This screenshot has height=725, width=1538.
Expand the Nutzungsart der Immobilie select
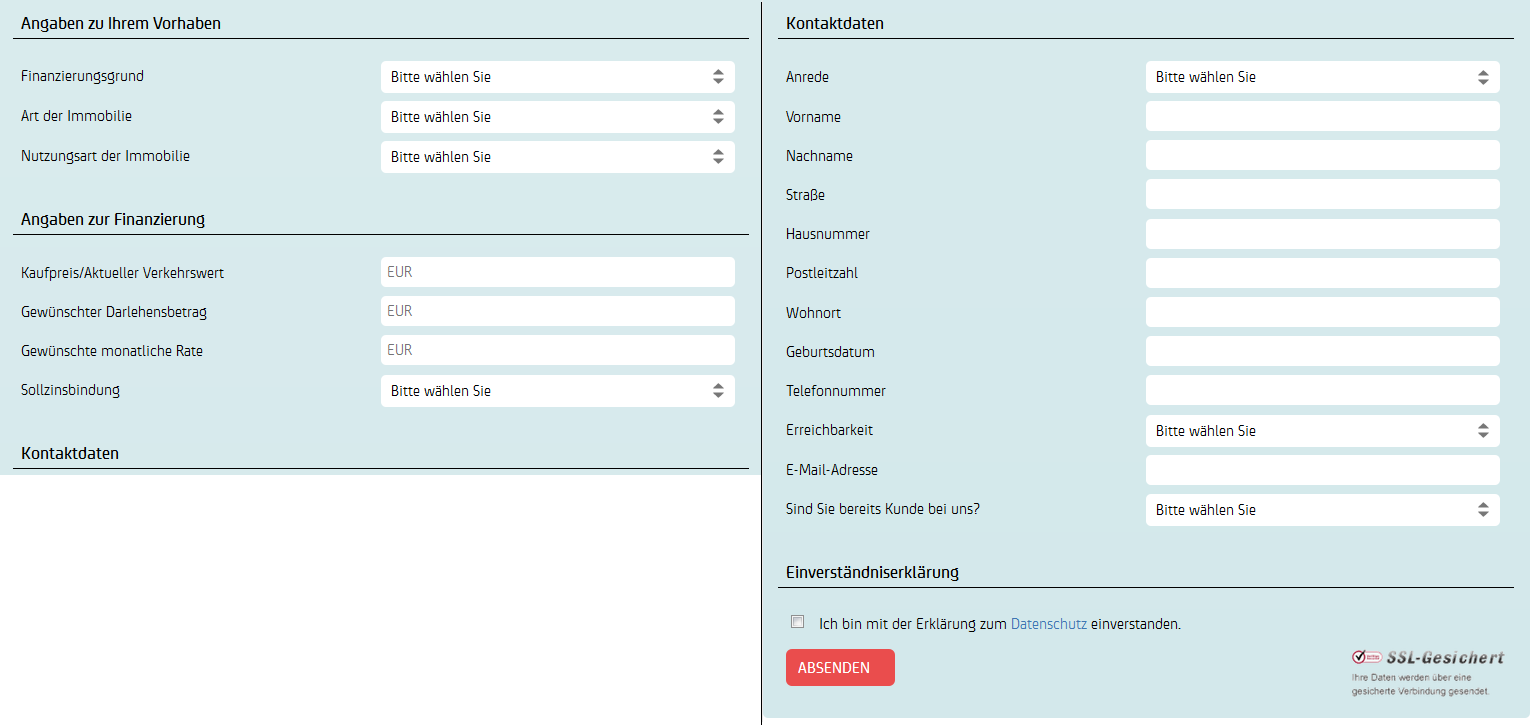coord(557,157)
